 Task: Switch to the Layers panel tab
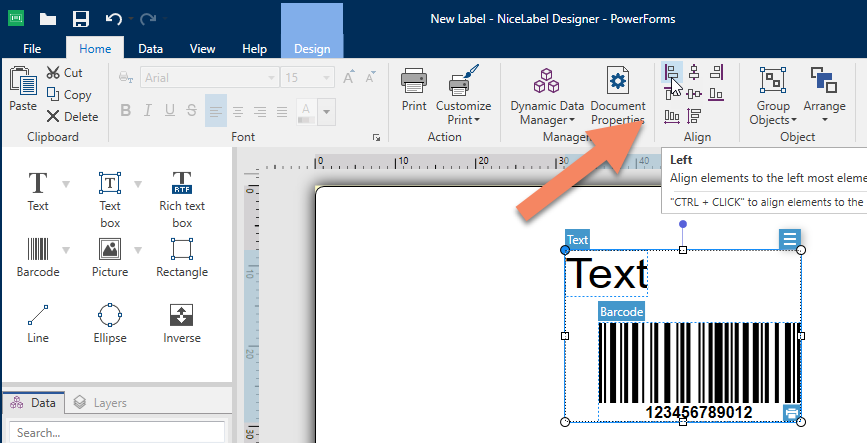100,403
